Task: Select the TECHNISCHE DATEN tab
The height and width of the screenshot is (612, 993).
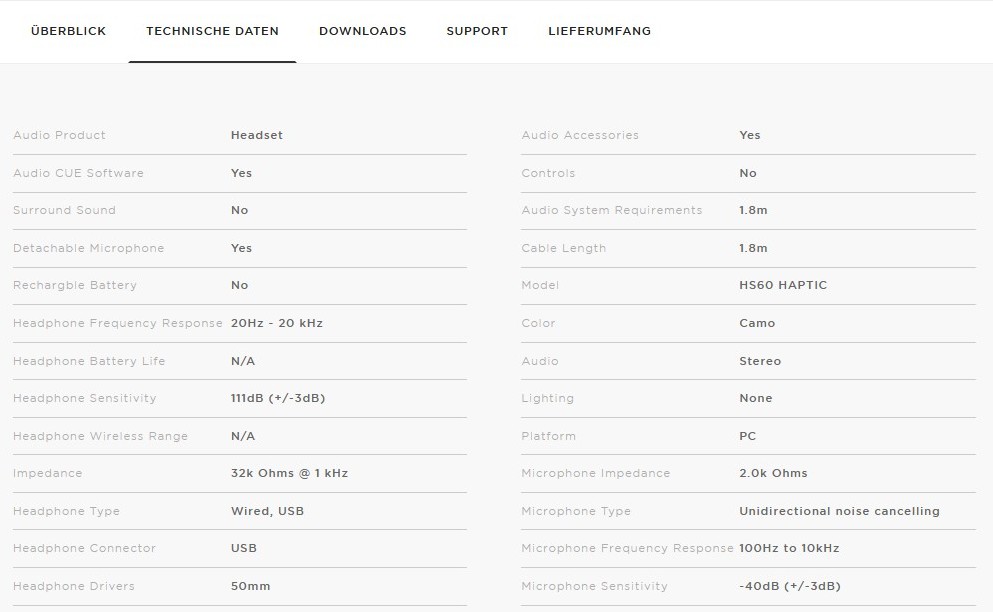Action: 212,31
